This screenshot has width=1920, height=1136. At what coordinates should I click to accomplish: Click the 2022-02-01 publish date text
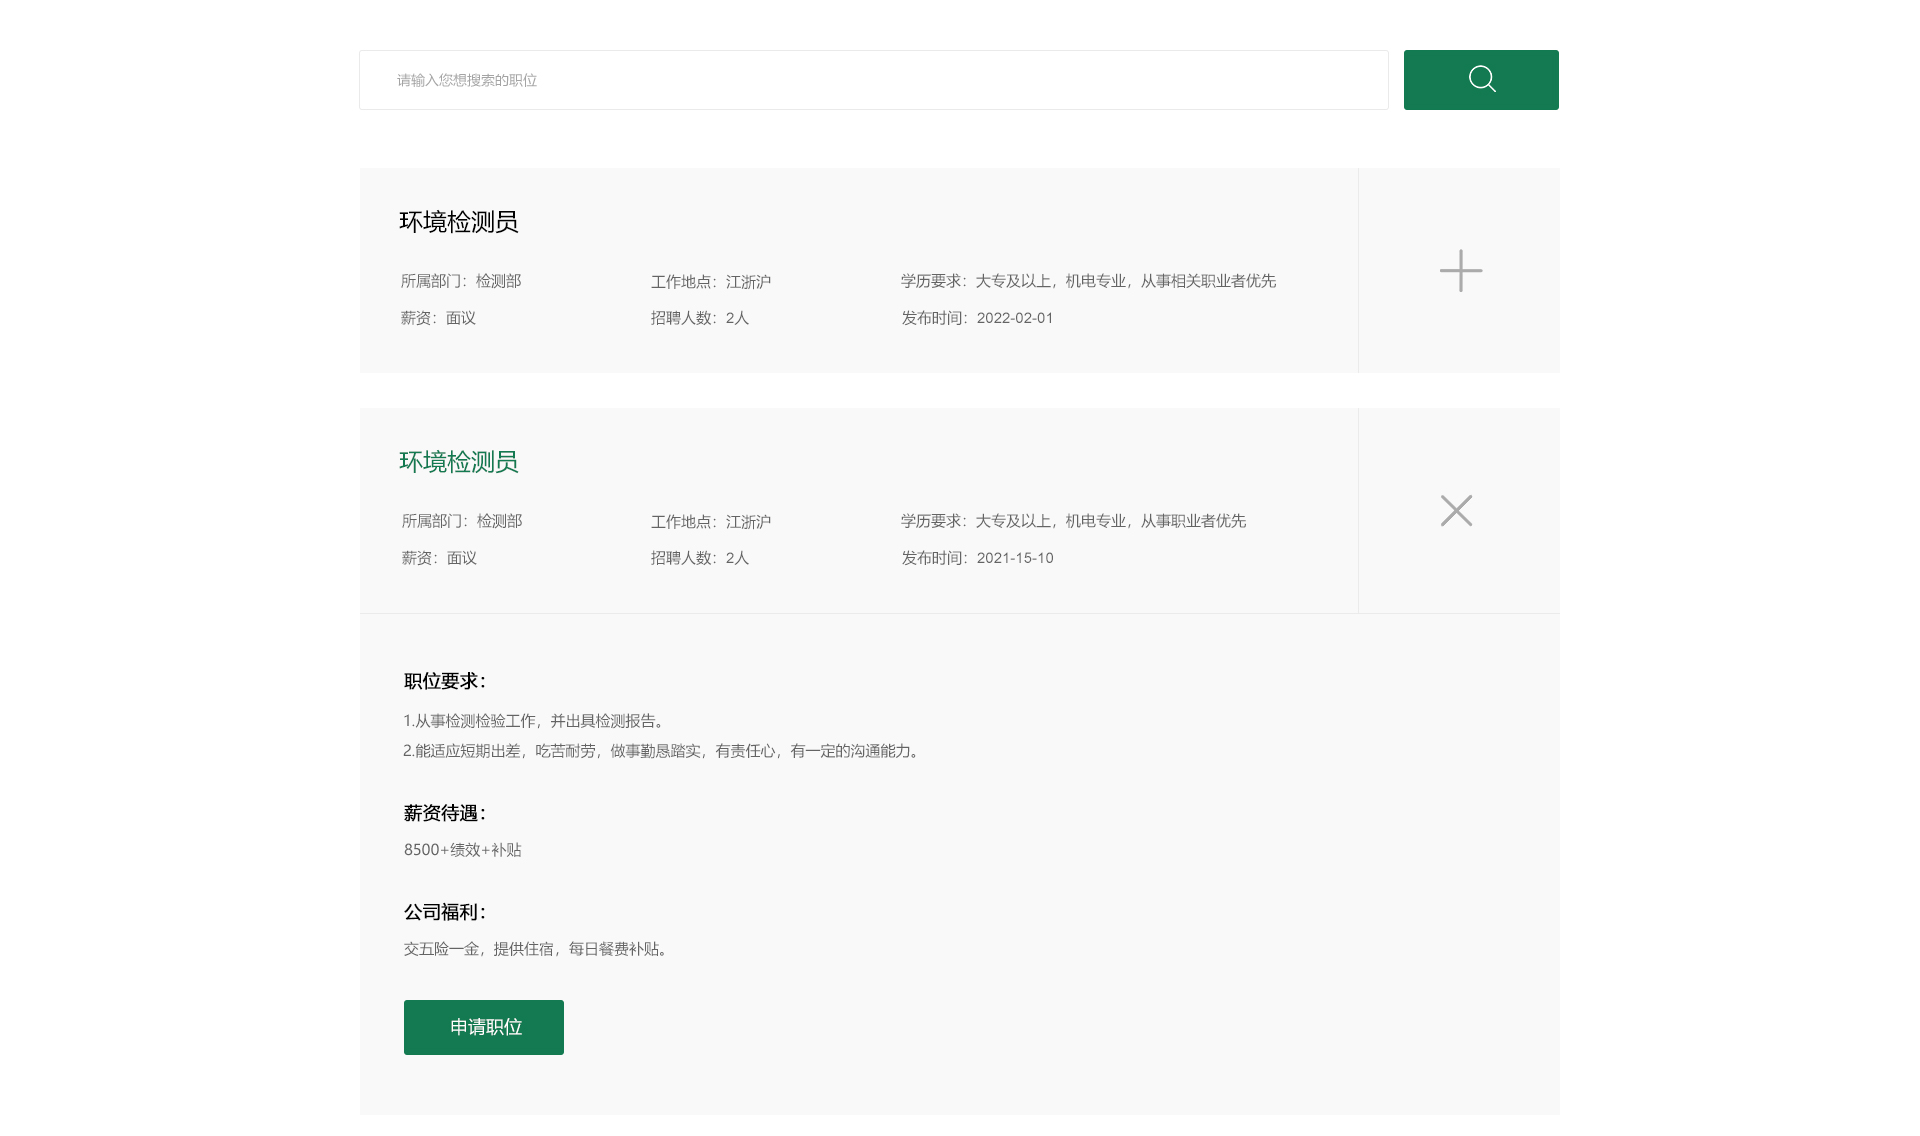point(1014,318)
